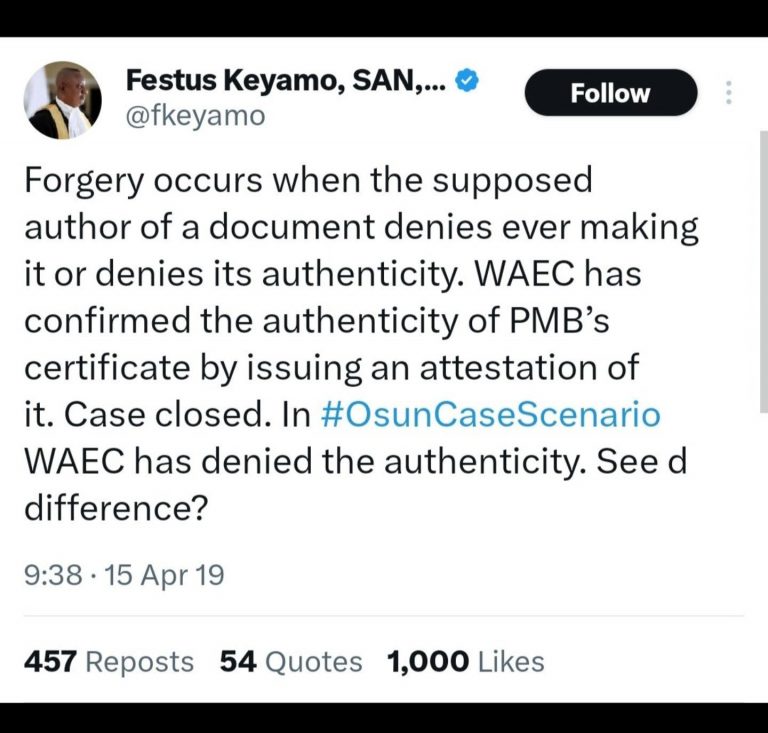This screenshot has height=733, width=768.
Task: Open the #OsunCaseScenario hashtag
Action: (493, 414)
